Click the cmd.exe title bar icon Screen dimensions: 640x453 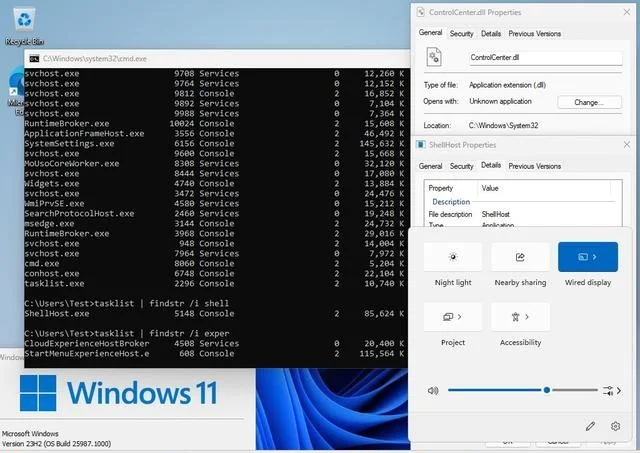coord(34,59)
